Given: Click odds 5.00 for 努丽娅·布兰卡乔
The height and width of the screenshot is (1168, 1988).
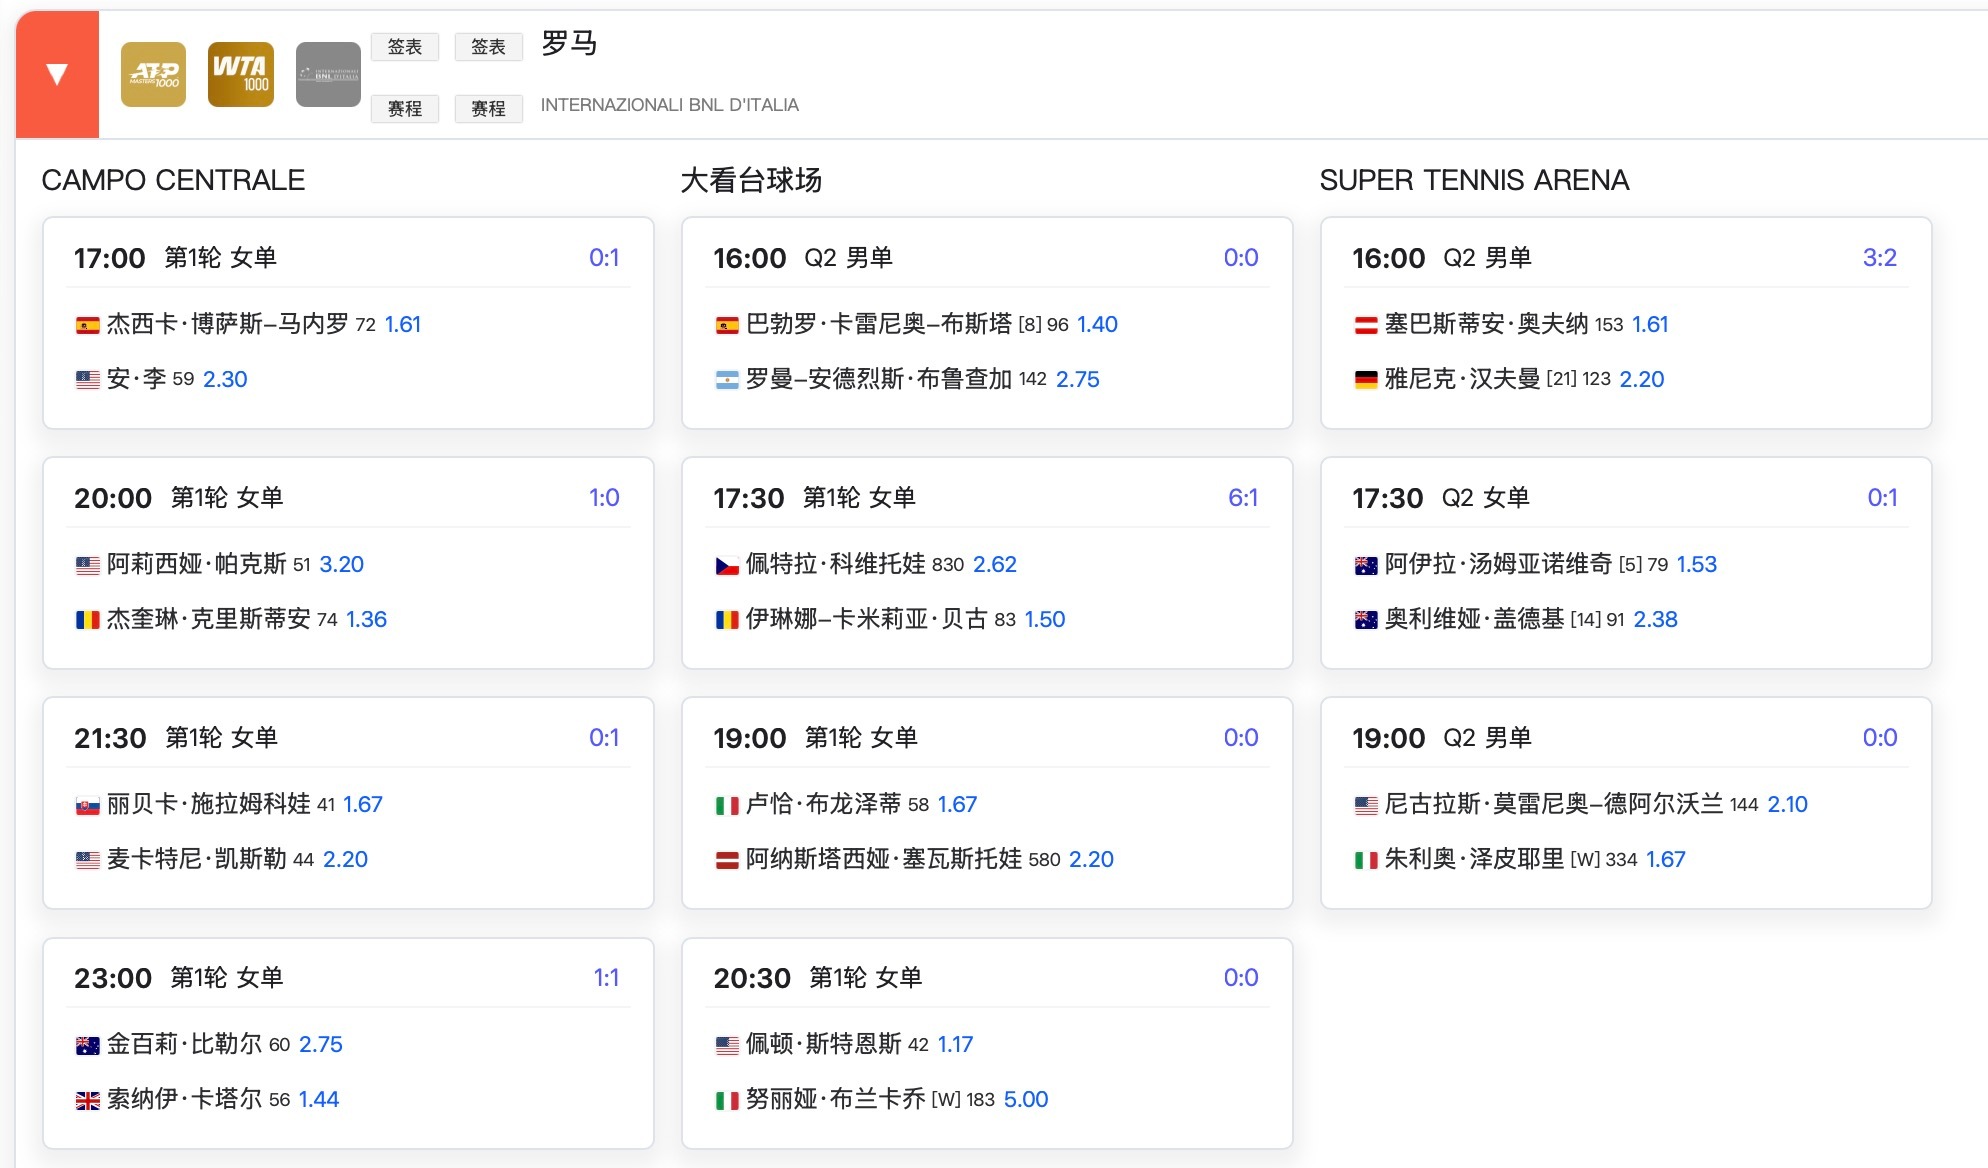Looking at the screenshot, I should tap(1025, 1099).
